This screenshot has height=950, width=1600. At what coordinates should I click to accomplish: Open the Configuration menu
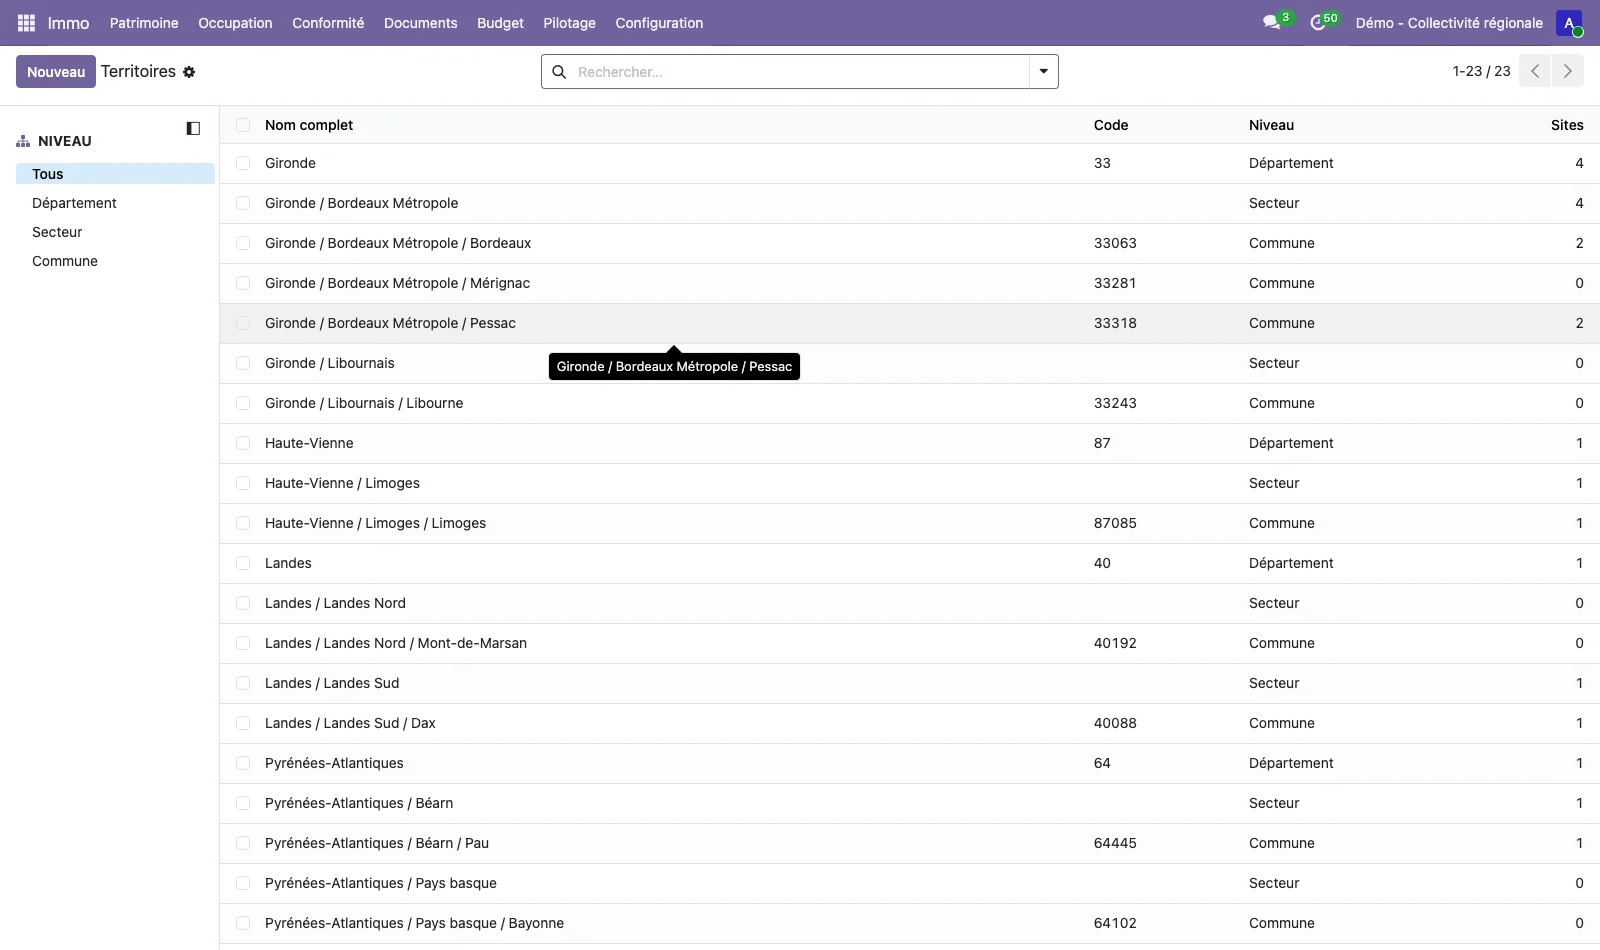659,23
